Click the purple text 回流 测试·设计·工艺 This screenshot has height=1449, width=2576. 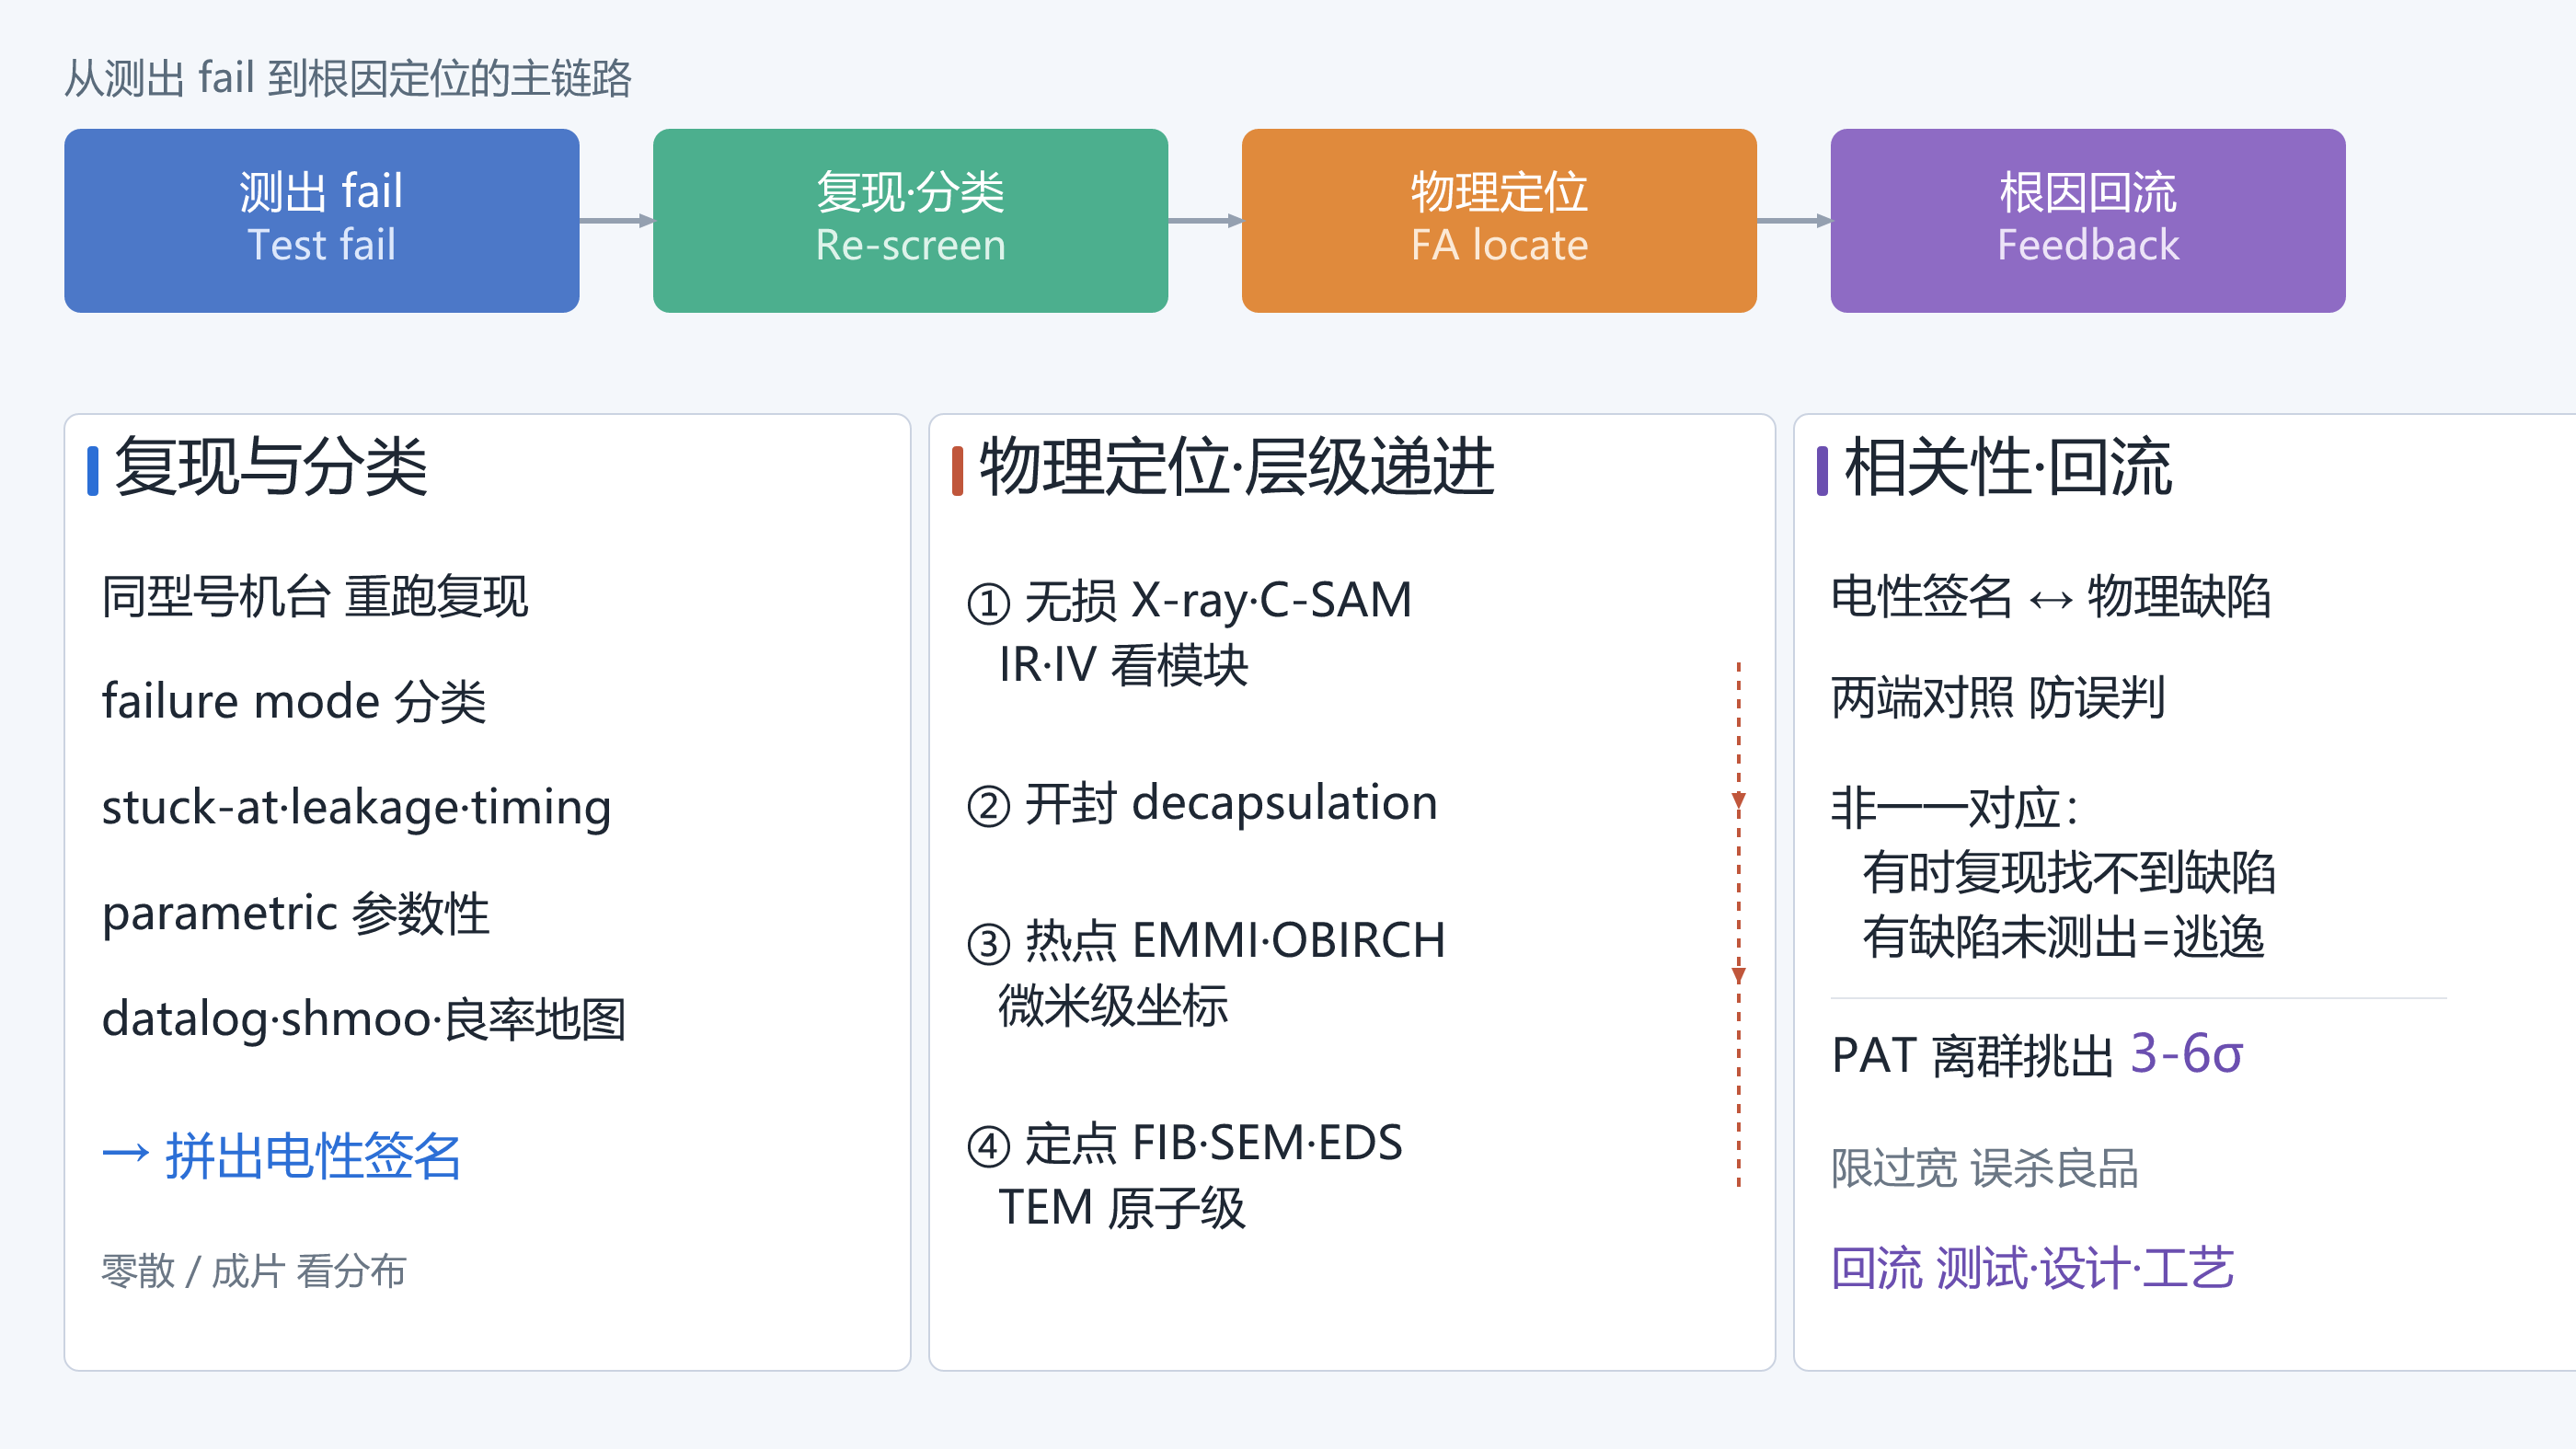(2032, 1268)
